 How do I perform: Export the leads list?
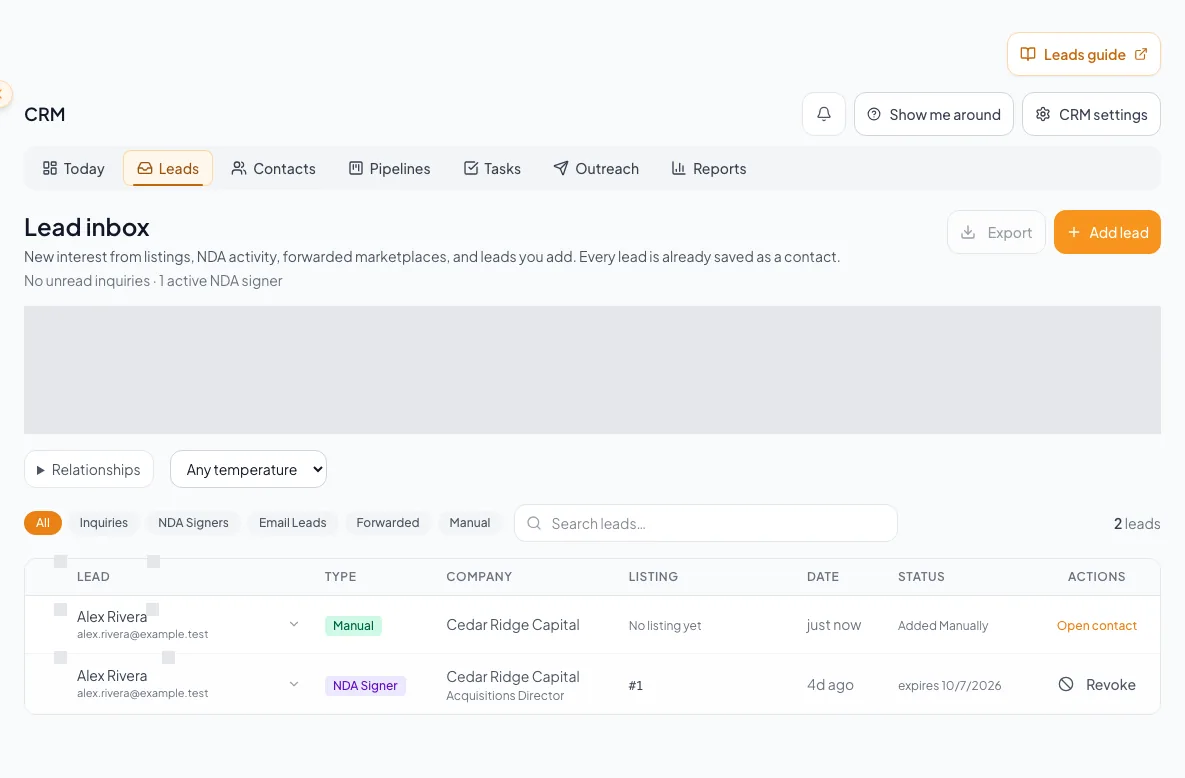tap(996, 232)
